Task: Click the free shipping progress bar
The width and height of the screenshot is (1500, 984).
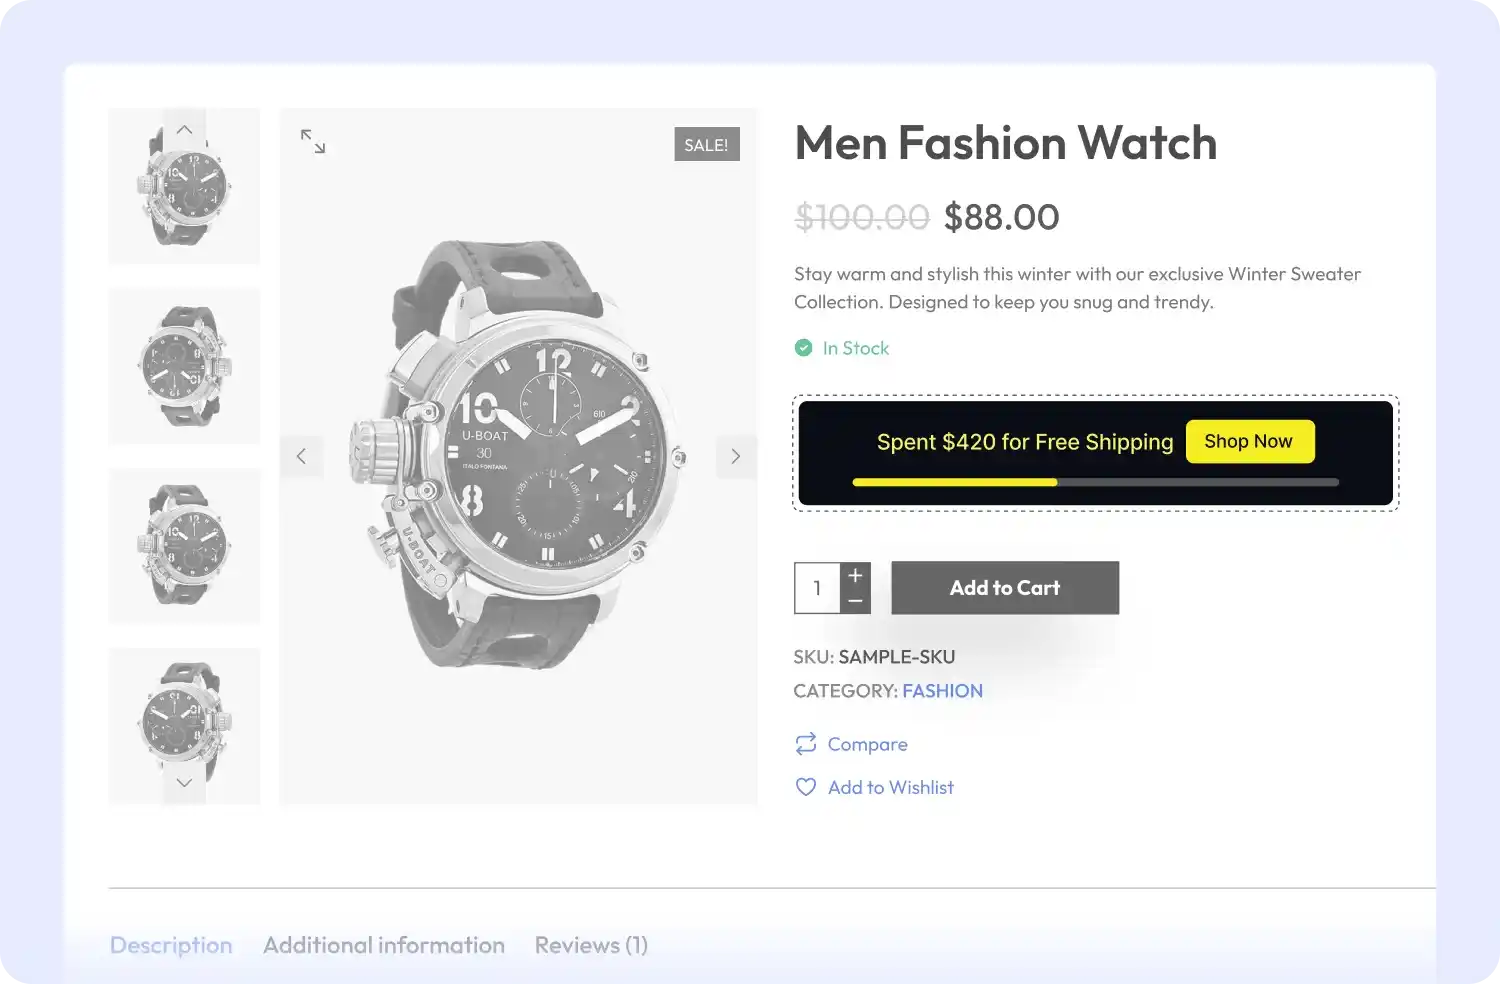Action: (1095, 482)
